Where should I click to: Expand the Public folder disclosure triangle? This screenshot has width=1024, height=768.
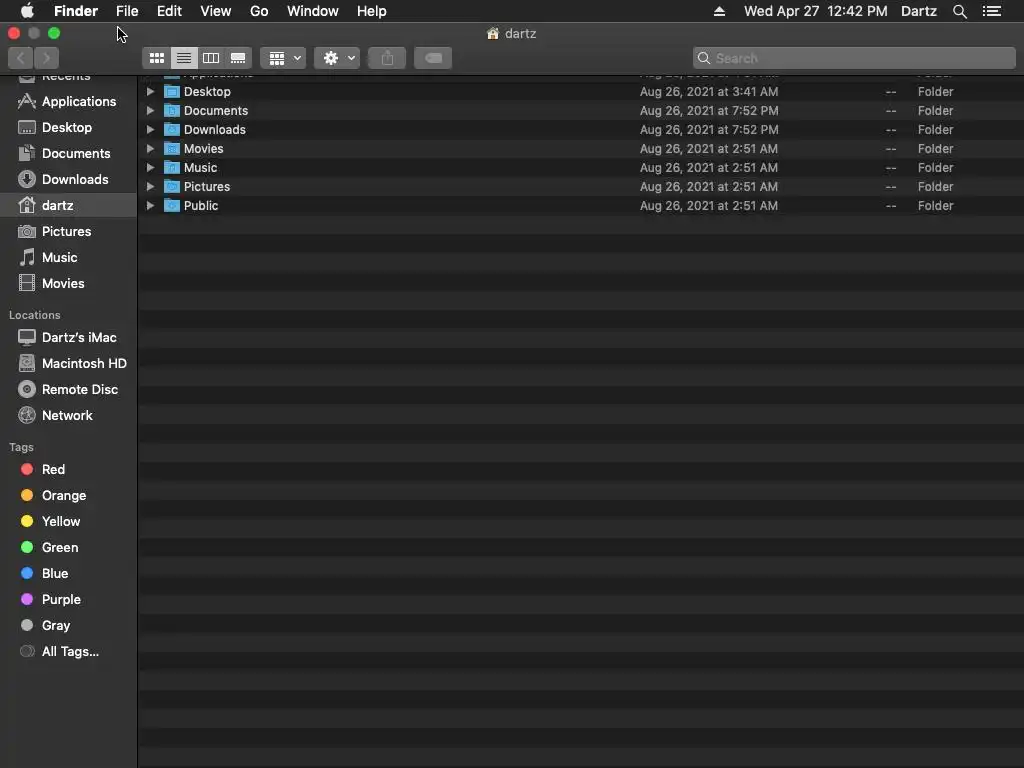click(x=150, y=205)
